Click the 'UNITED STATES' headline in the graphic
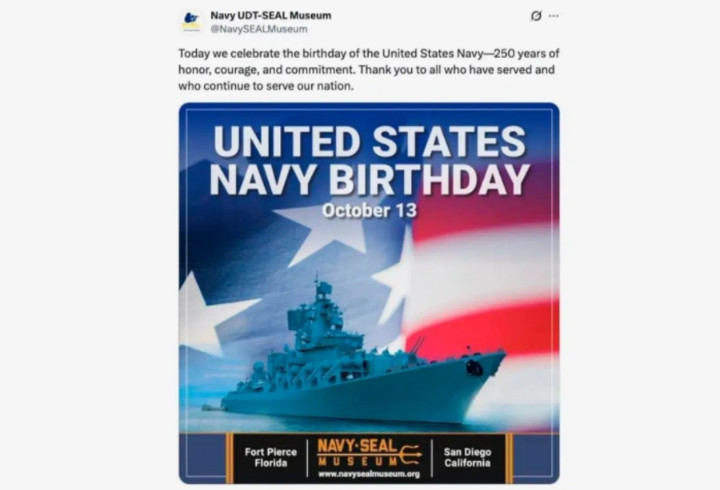The height and width of the screenshot is (490, 720). [370, 141]
